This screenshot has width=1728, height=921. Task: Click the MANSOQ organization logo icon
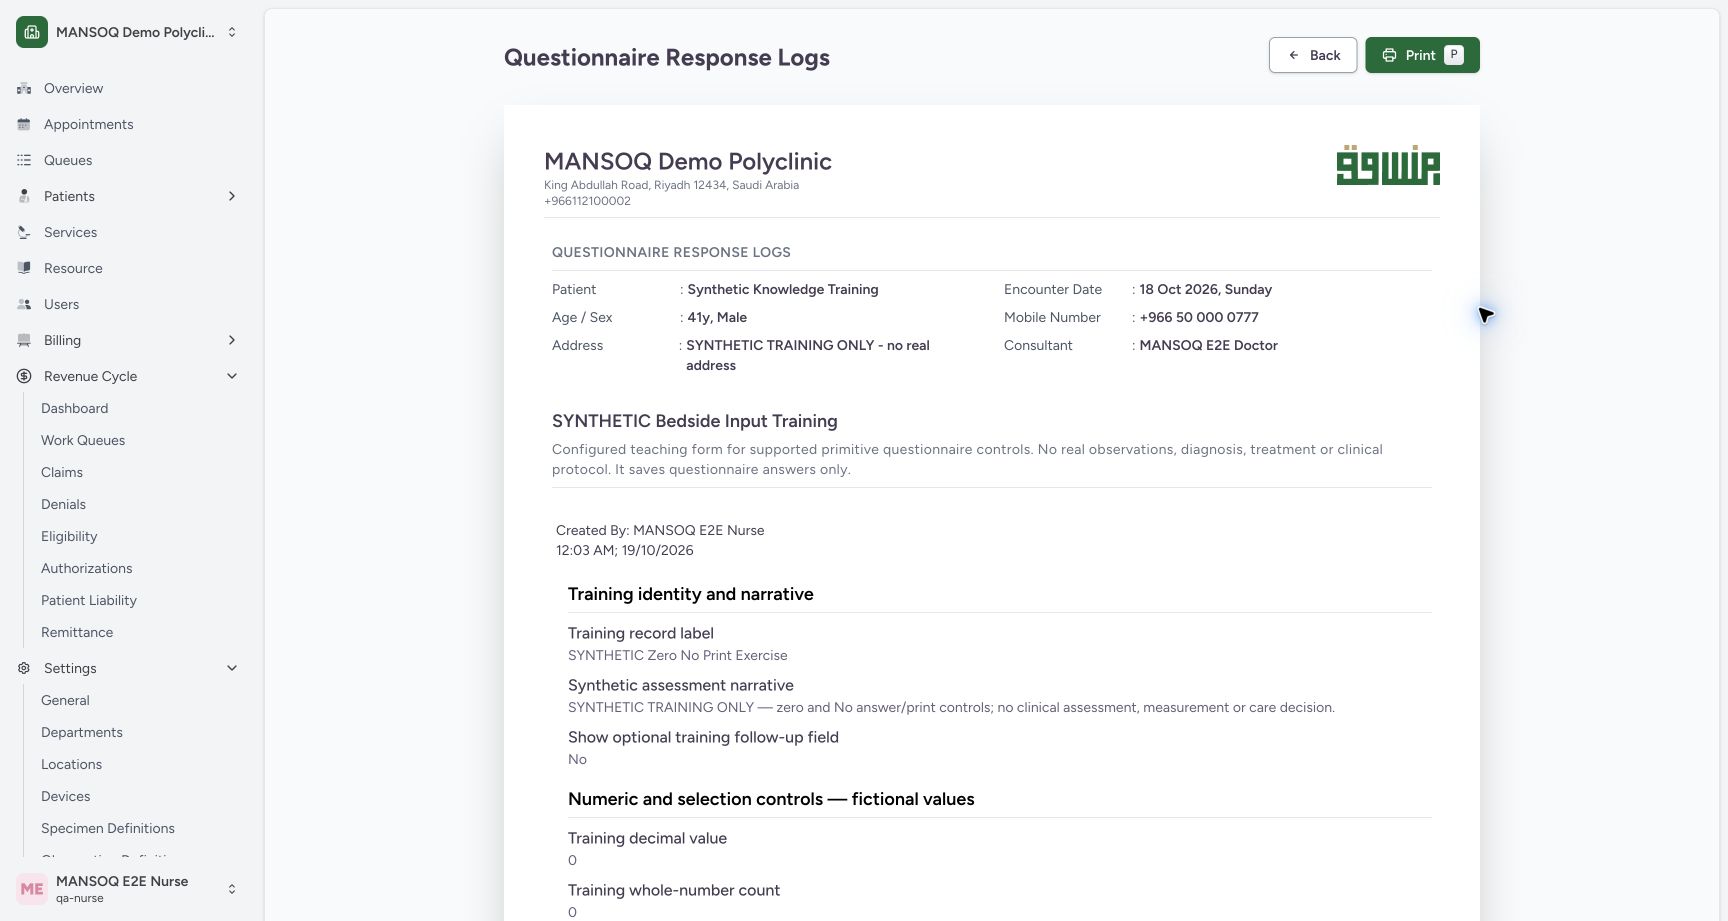point(32,32)
